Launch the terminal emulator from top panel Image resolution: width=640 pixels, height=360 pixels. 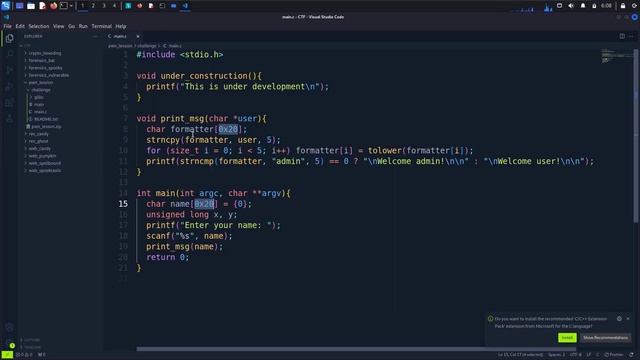click(64, 6)
